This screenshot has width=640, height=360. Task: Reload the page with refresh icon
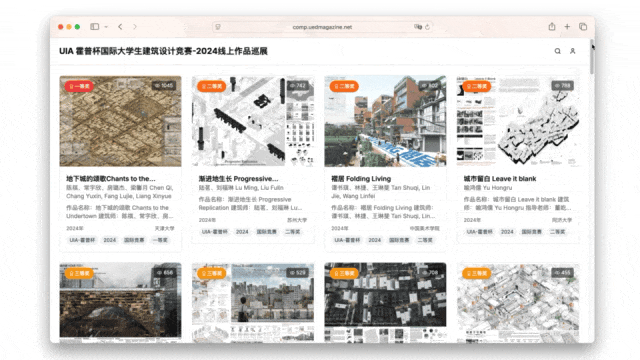[x=427, y=27]
